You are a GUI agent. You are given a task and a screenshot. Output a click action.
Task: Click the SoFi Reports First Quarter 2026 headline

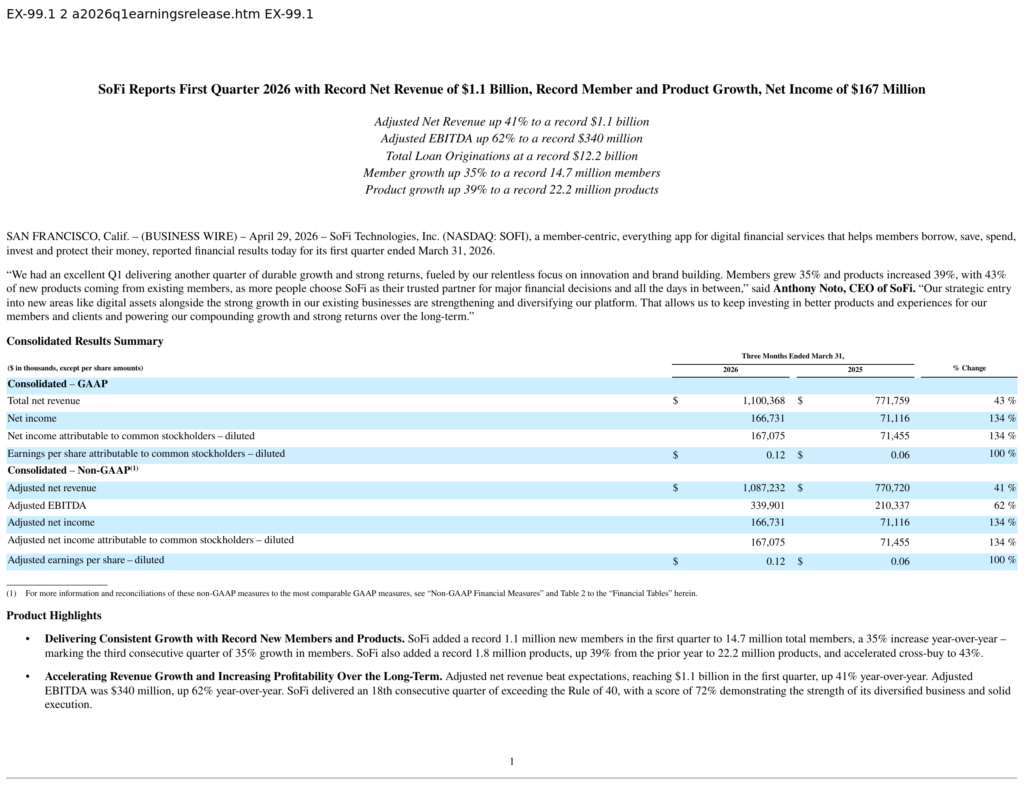(x=511, y=89)
